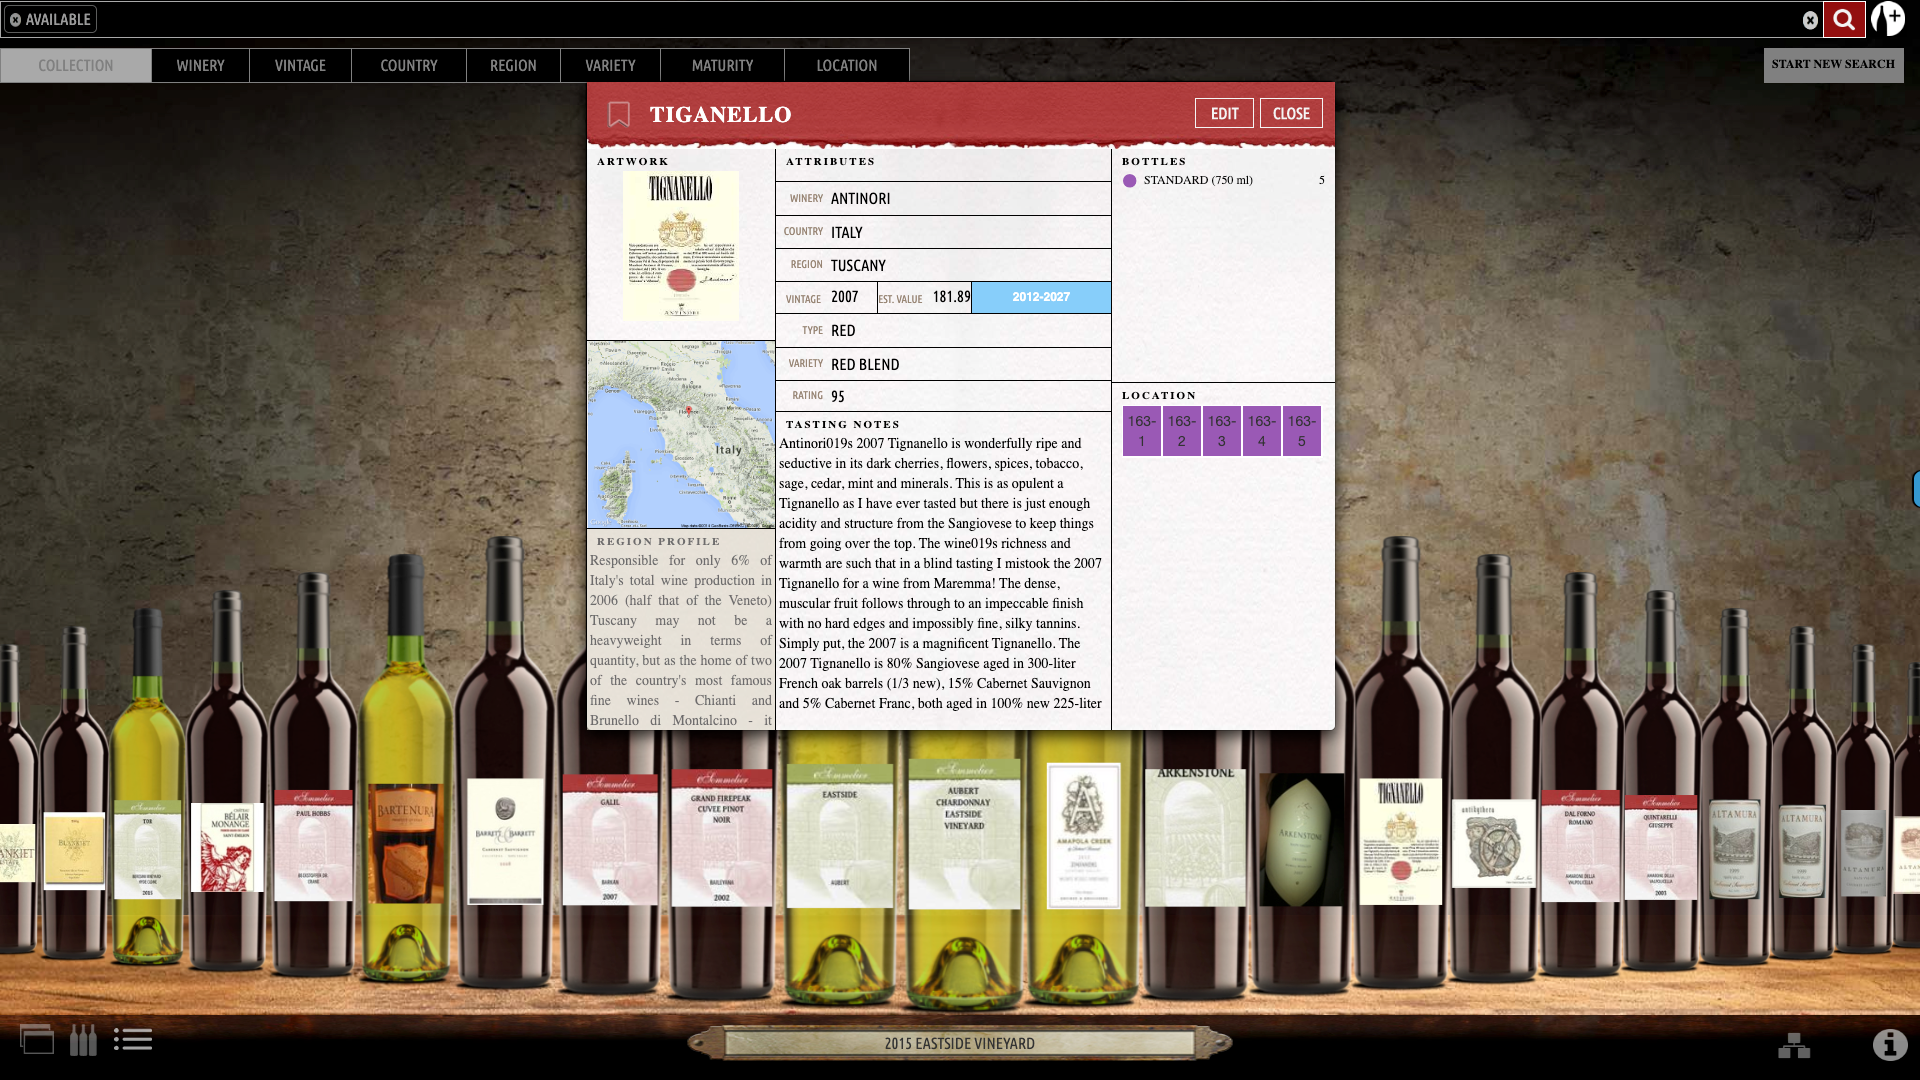Select location slot 163-3
1920x1080 pixels.
point(1221,431)
